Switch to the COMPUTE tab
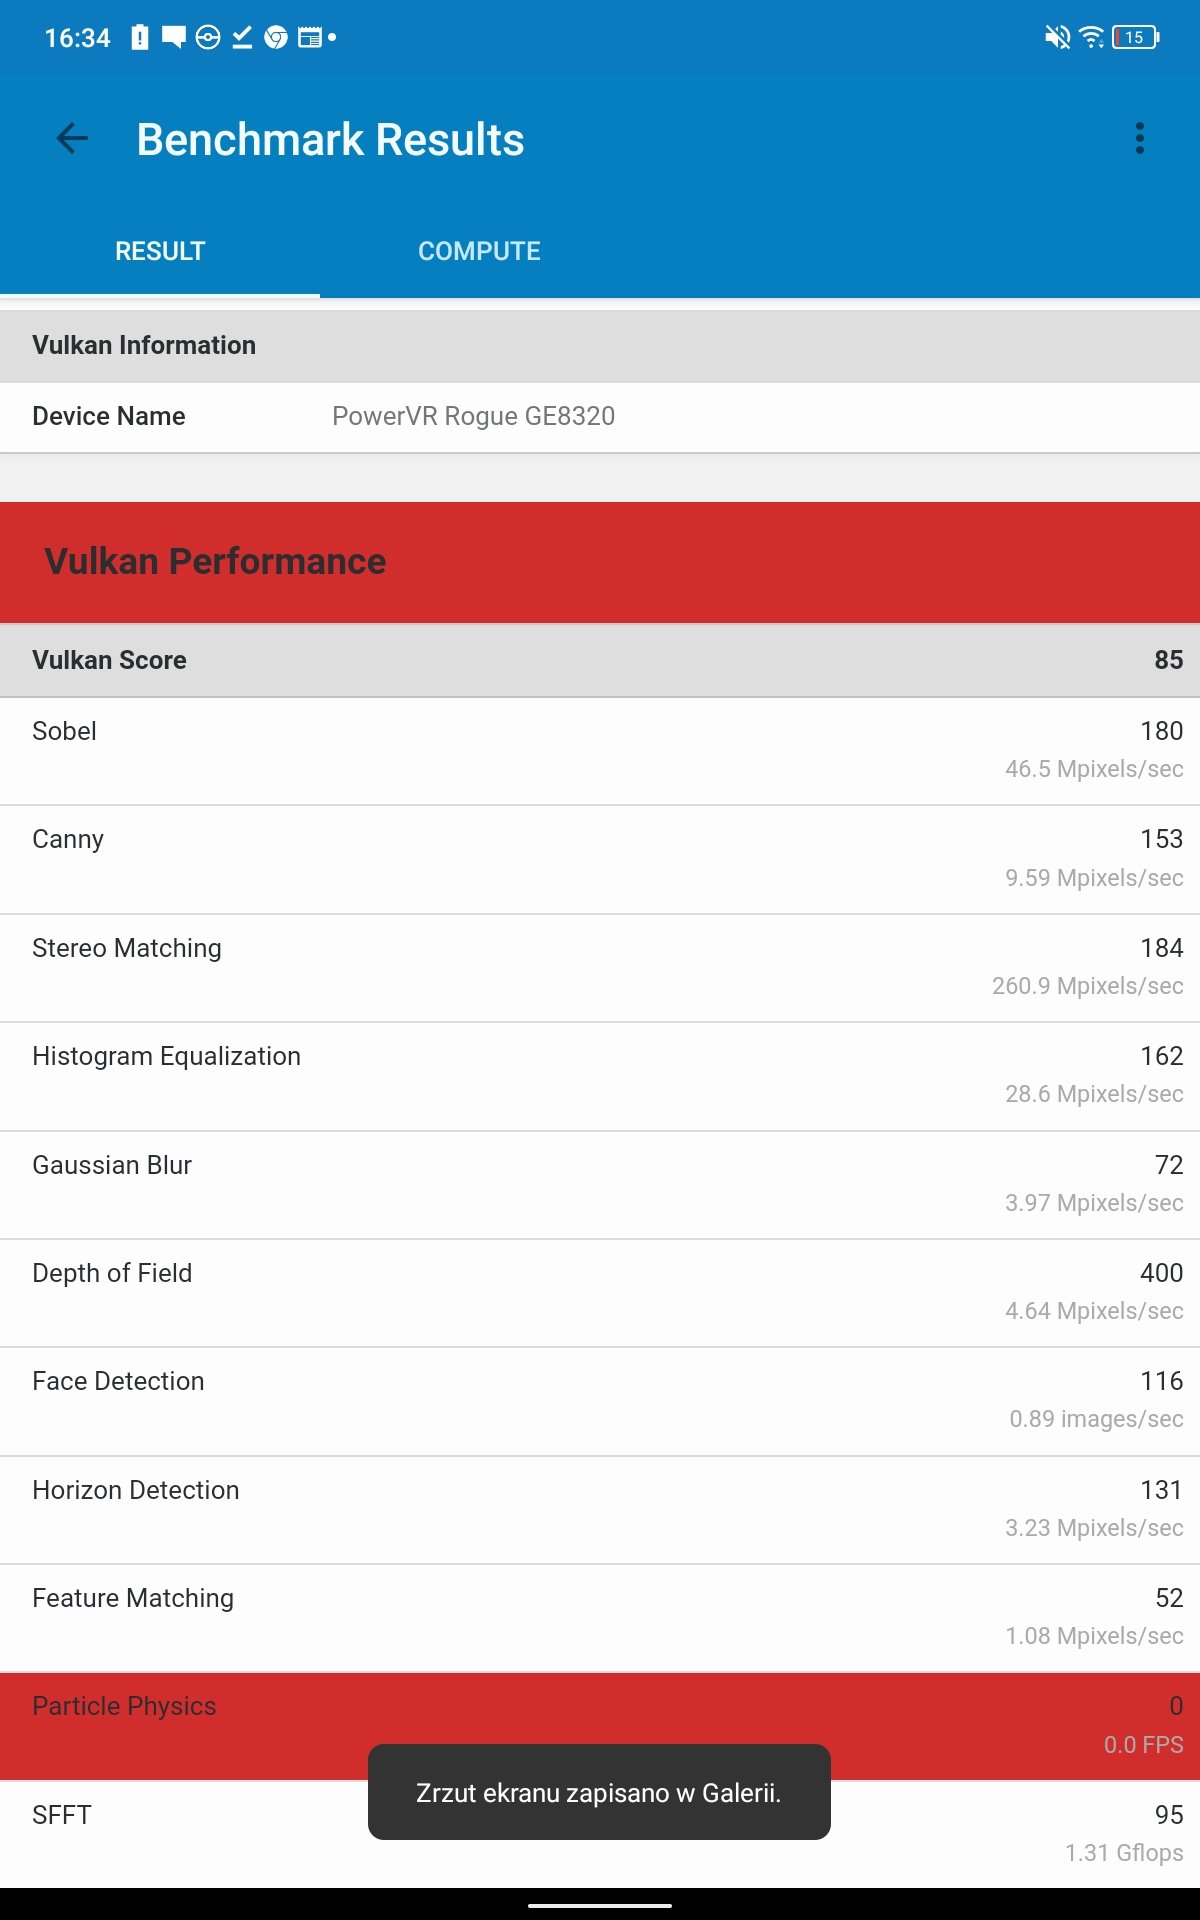Screen dimensions: 1200x1920 pyautogui.click(x=479, y=251)
